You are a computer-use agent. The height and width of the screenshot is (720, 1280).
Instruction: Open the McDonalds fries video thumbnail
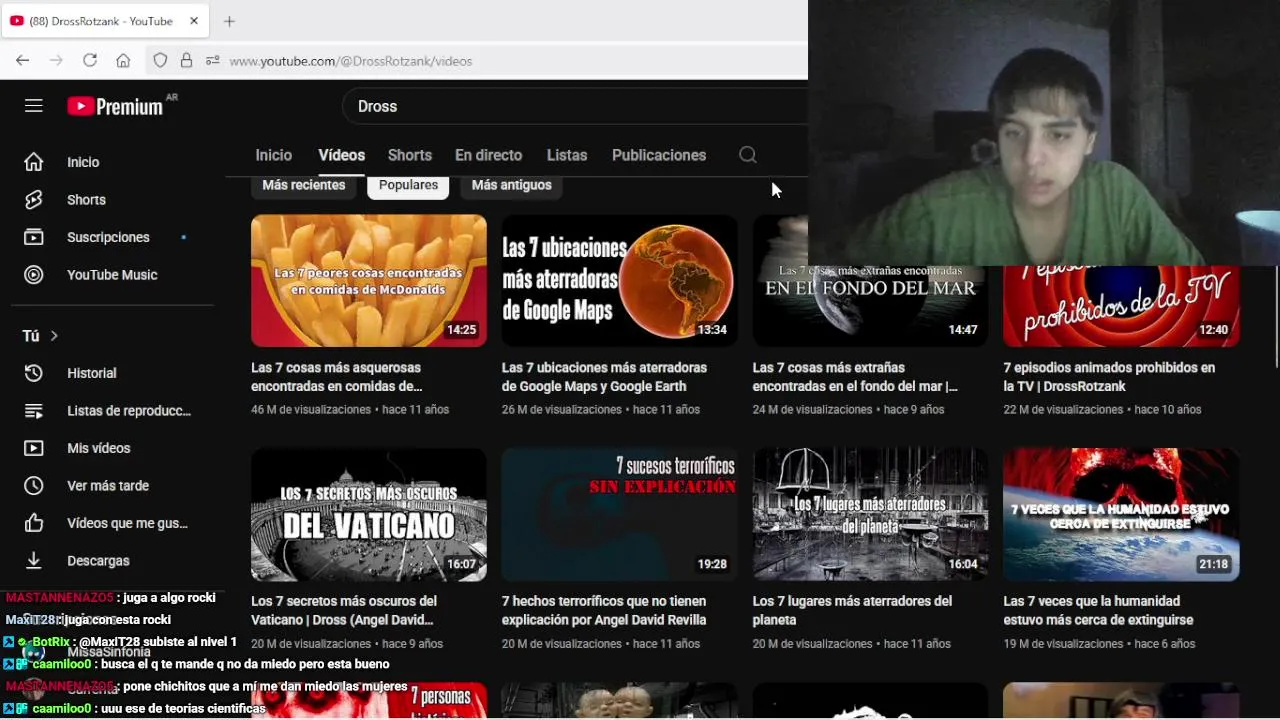369,281
